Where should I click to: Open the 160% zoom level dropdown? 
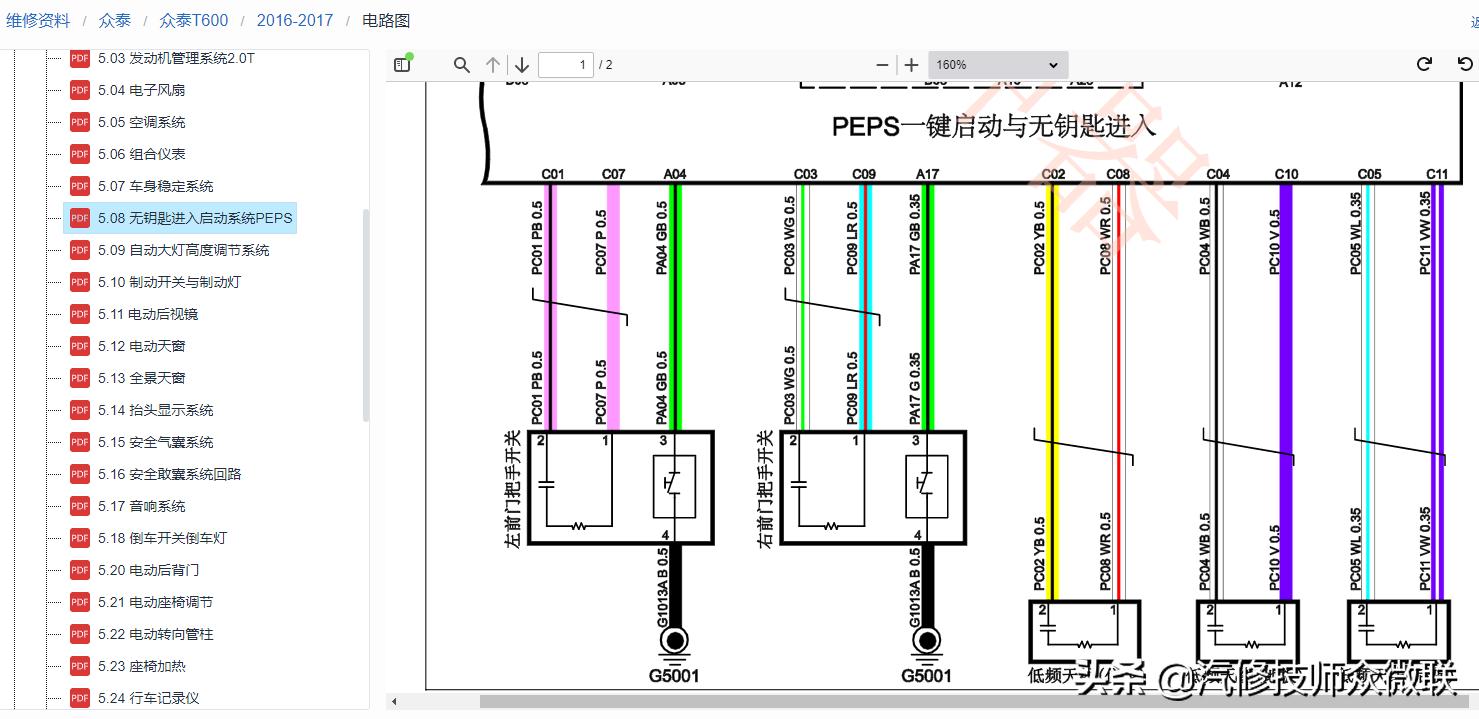coord(997,64)
